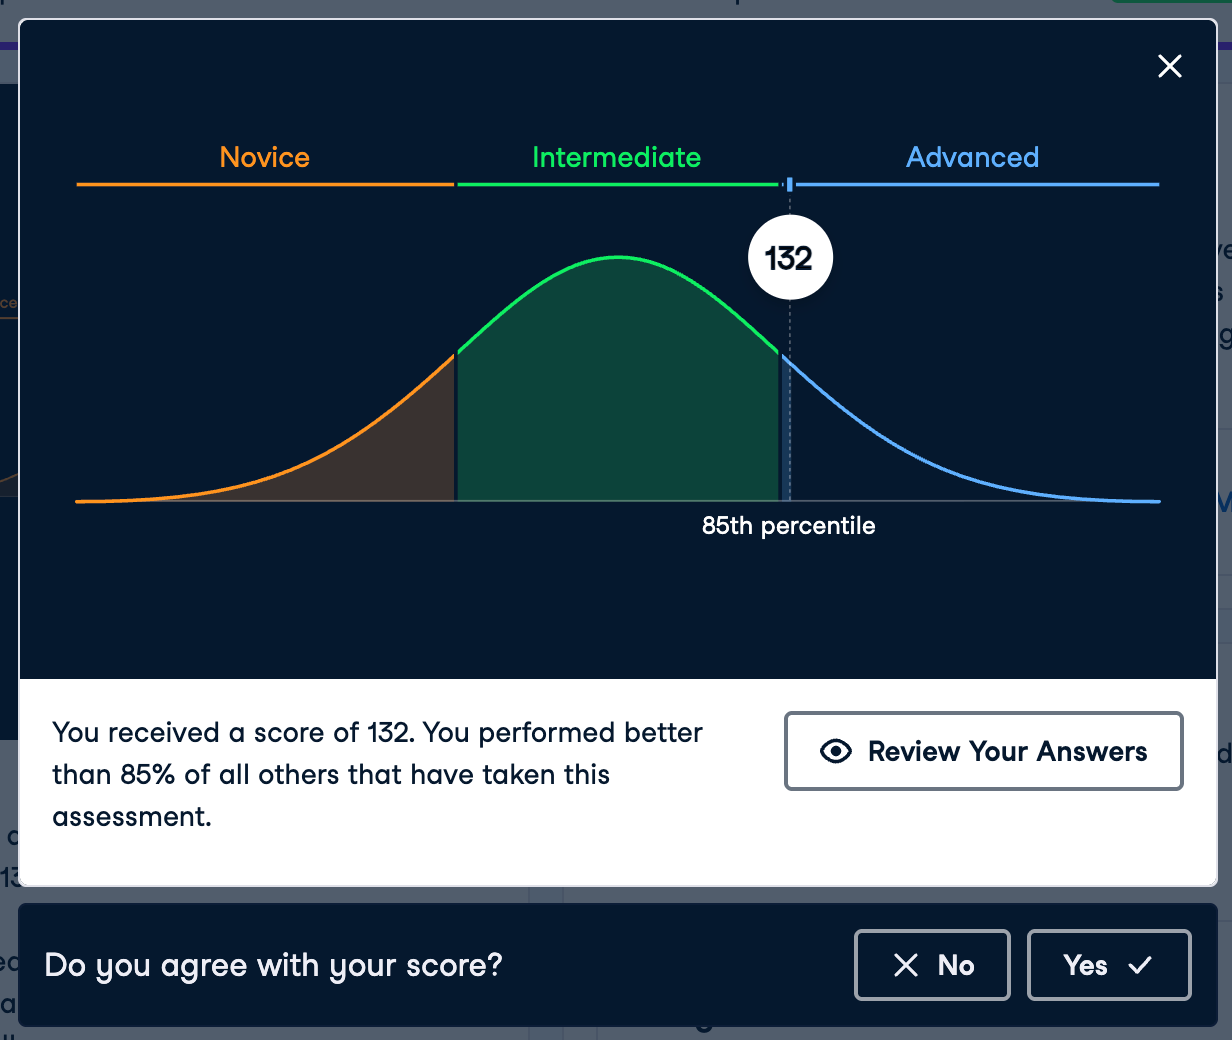Select the Intermediate level label
1232x1040 pixels.
[x=616, y=157]
